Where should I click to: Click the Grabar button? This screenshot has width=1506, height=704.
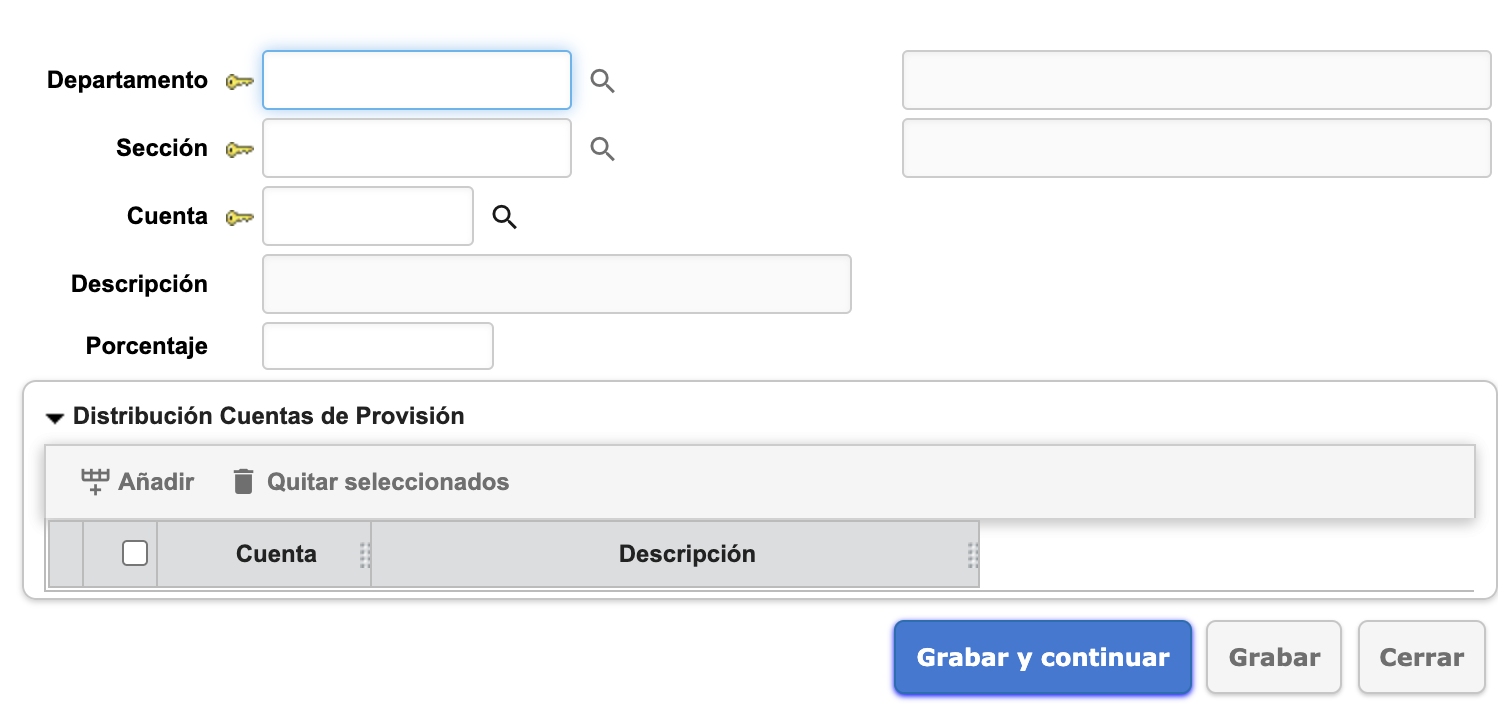tap(1273, 658)
